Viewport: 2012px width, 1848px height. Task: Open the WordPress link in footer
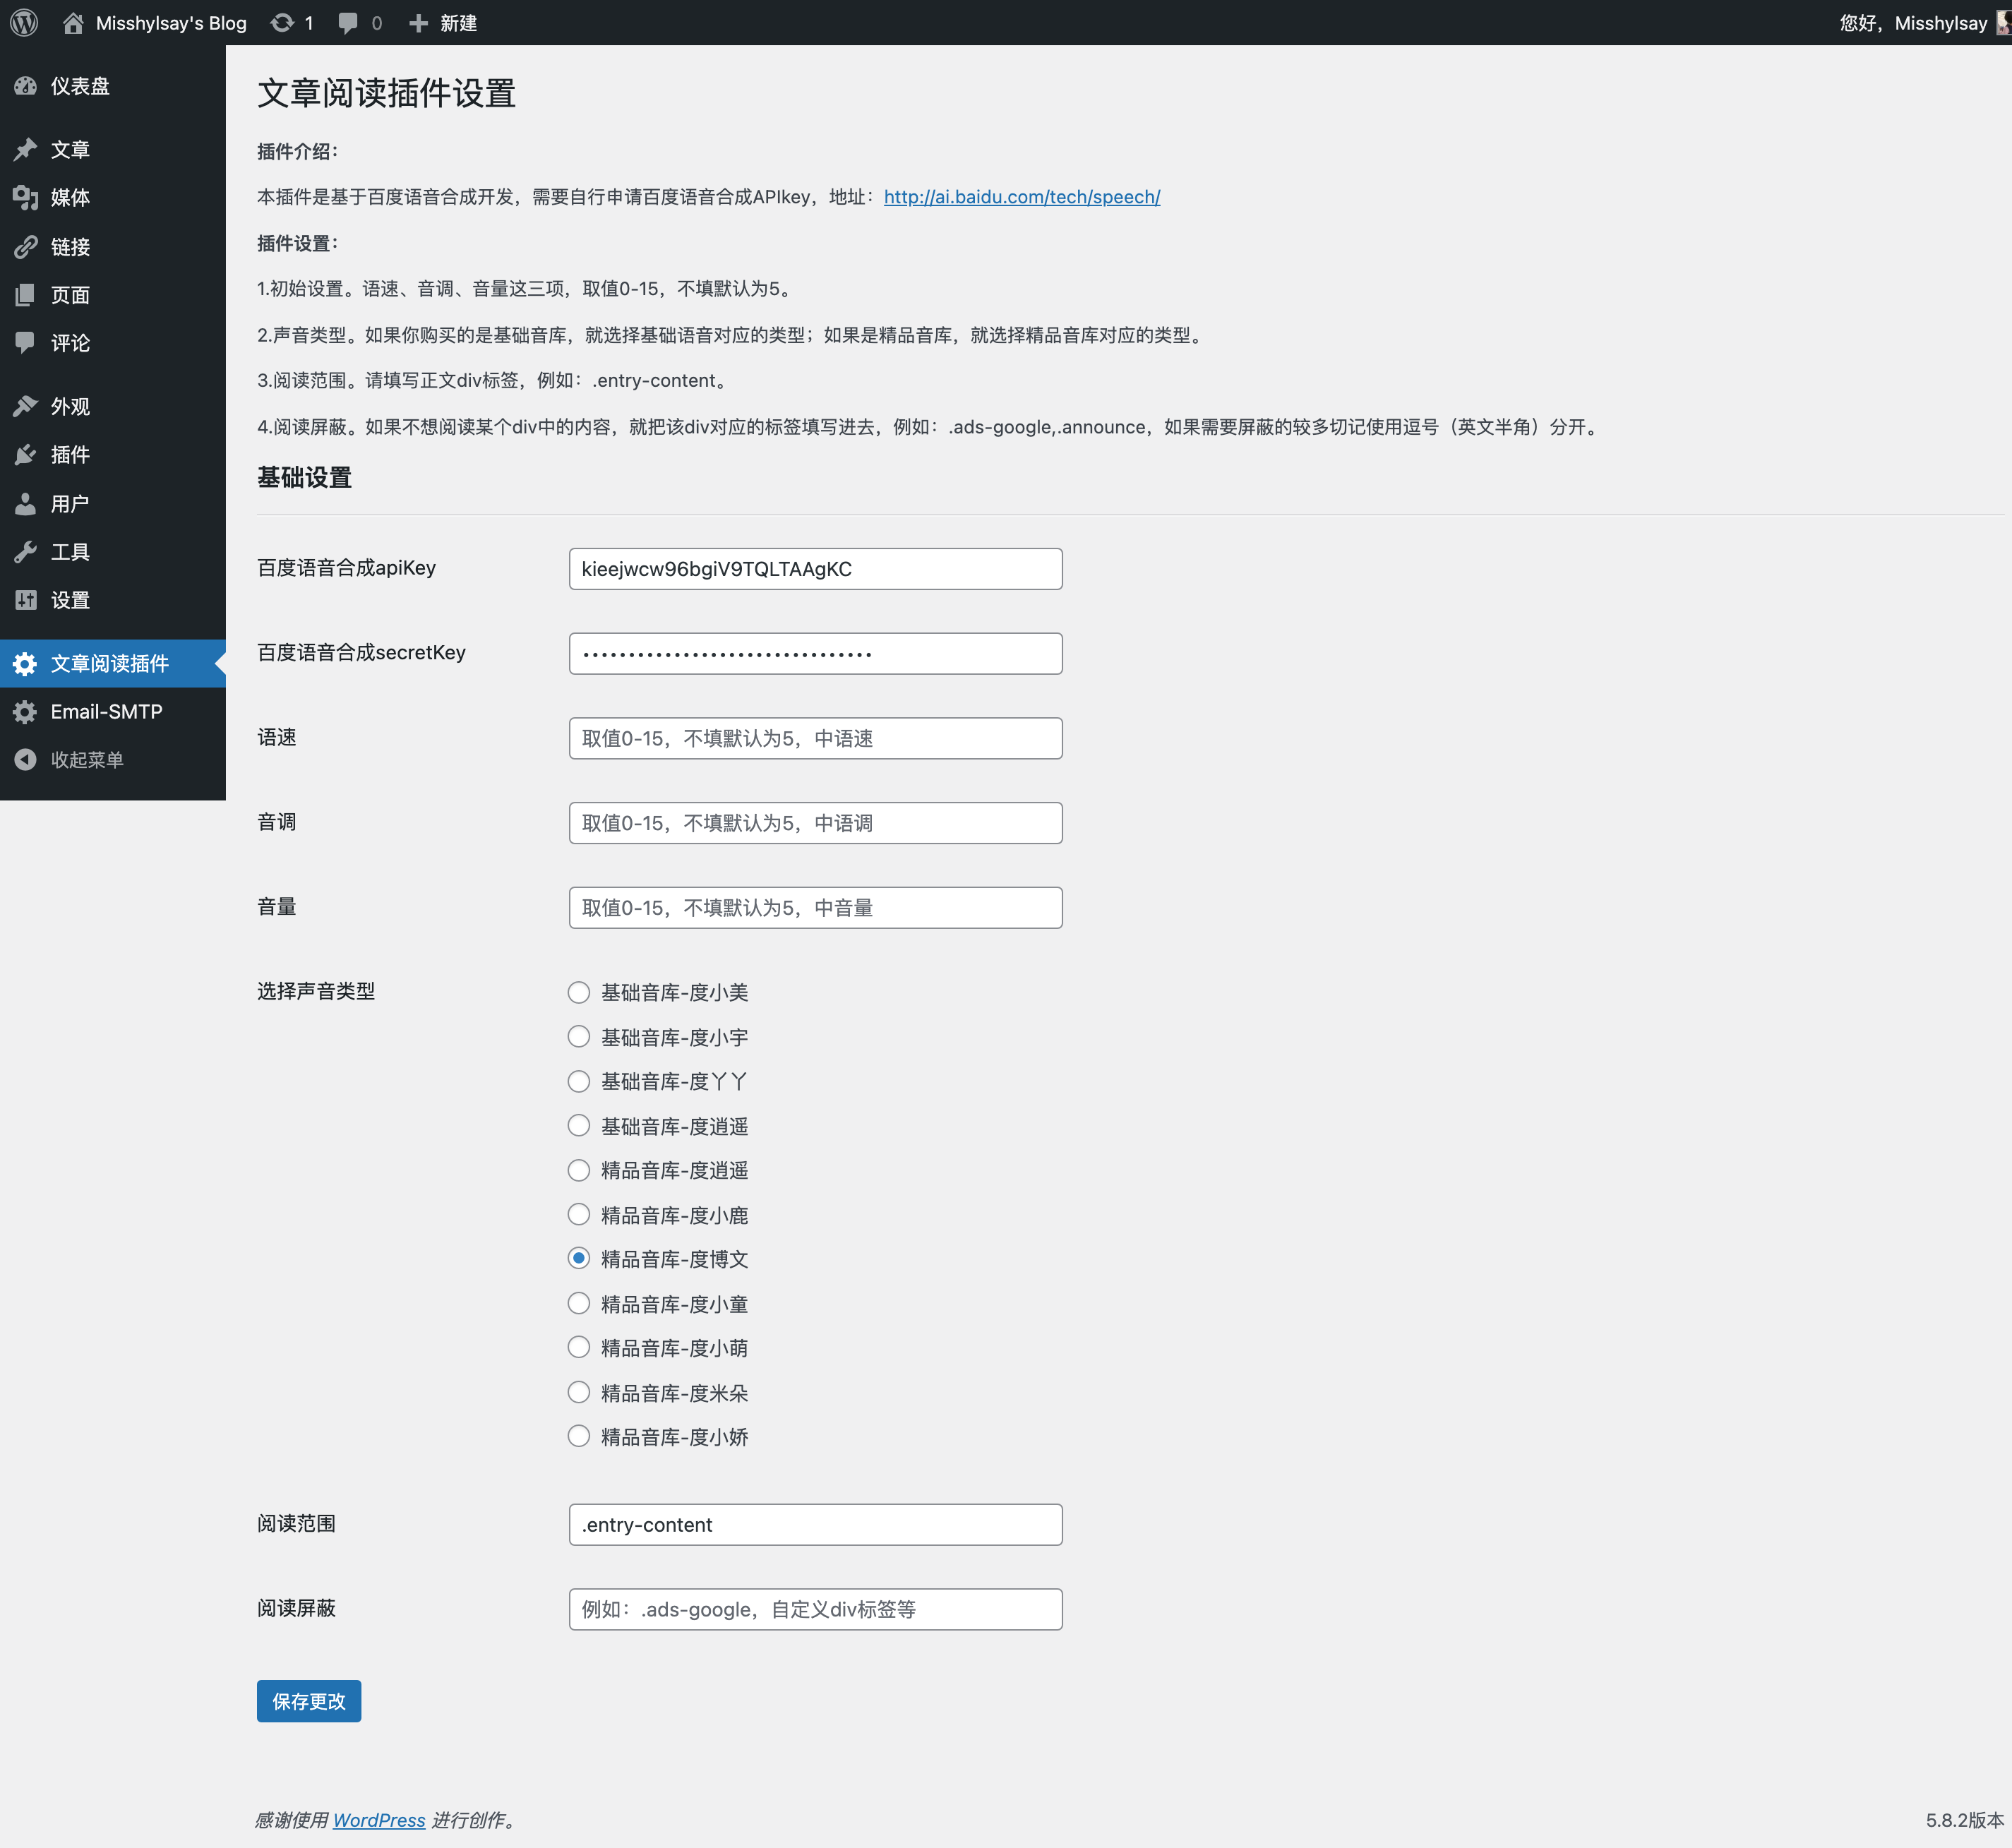point(379,1820)
